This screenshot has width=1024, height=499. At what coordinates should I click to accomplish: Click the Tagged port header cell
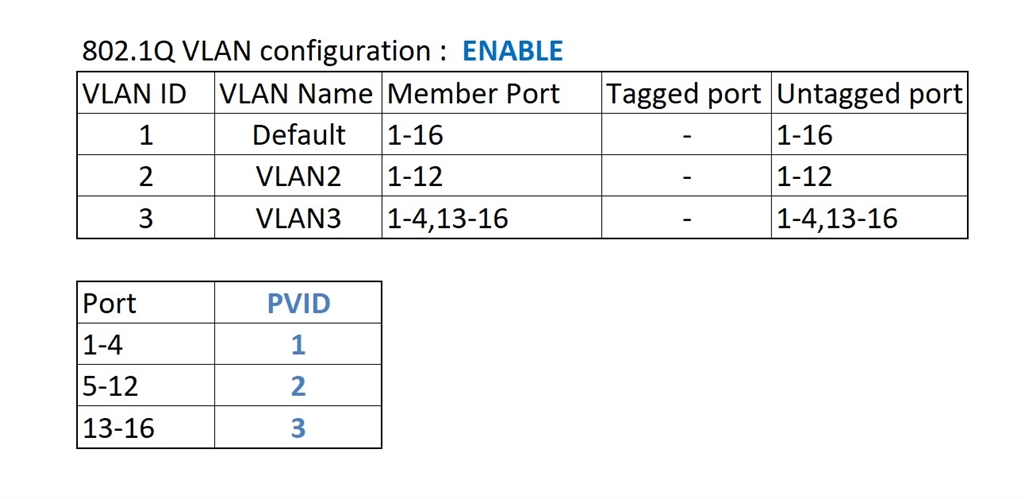click(685, 94)
